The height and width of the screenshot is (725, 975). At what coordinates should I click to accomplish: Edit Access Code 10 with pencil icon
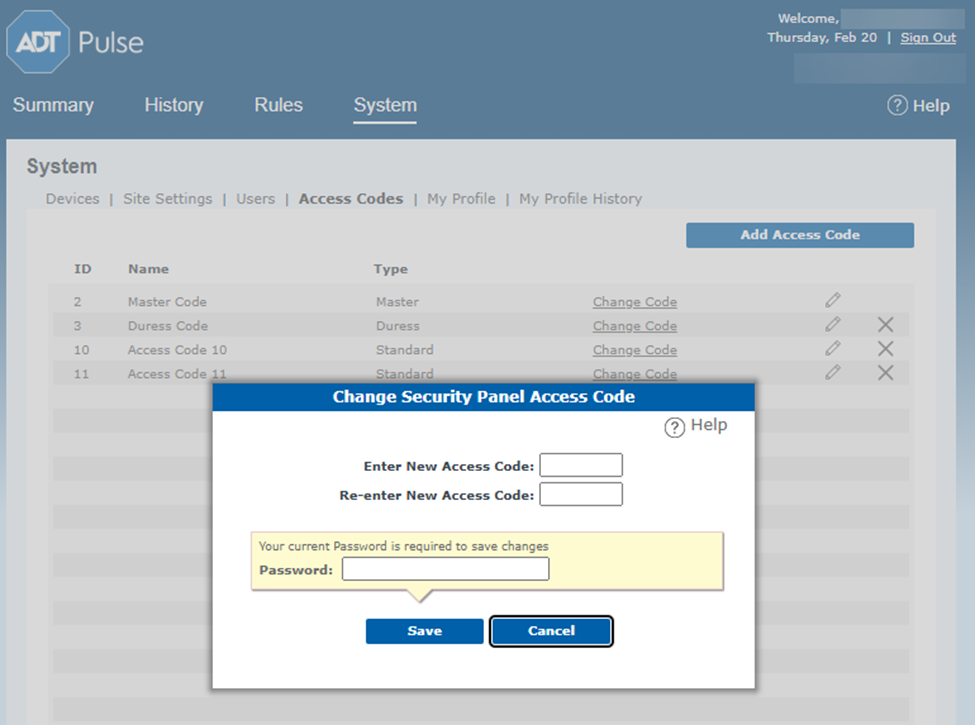[x=833, y=348]
